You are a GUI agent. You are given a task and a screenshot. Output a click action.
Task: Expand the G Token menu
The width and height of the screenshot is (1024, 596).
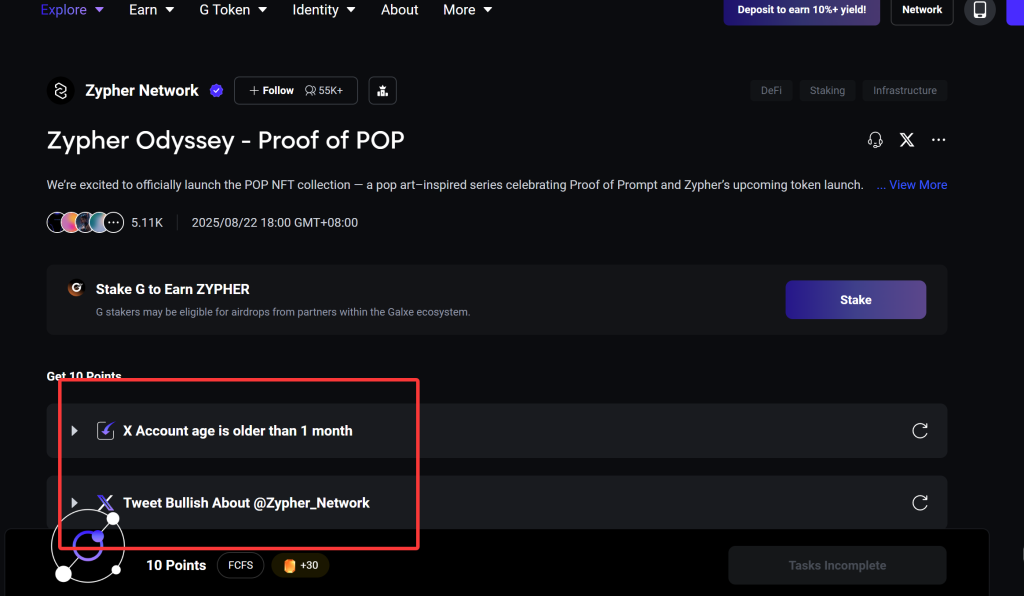coord(233,10)
